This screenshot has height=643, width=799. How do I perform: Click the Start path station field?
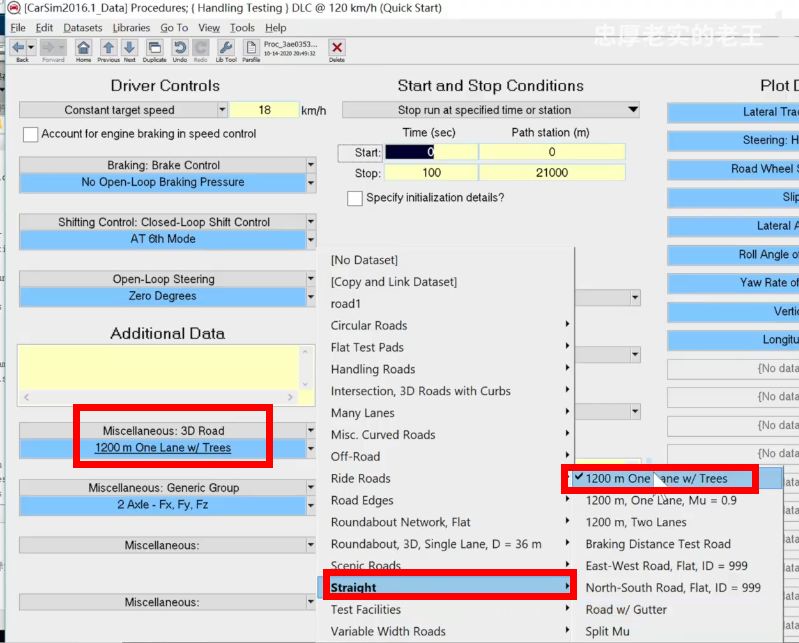(552, 152)
